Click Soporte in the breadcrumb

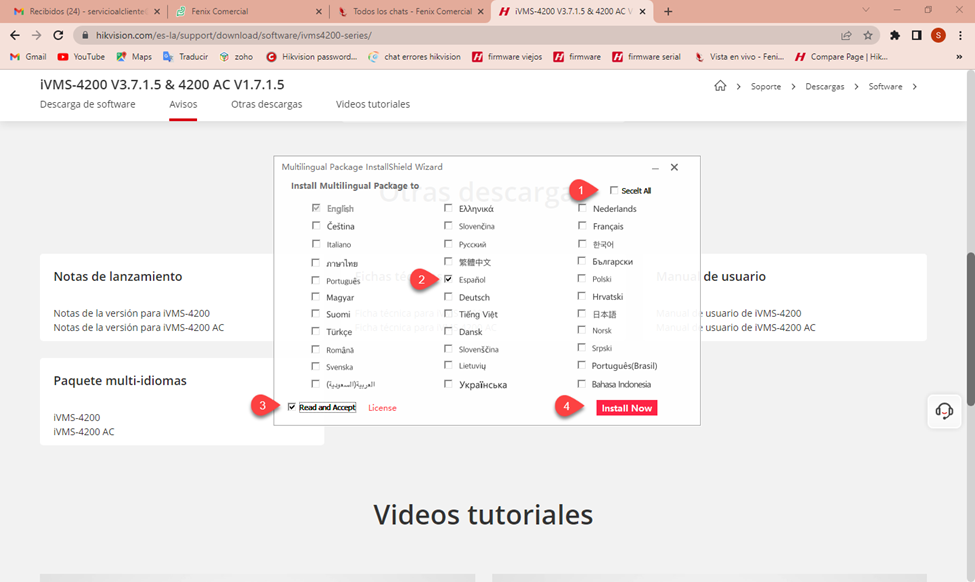tap(765, 86)
